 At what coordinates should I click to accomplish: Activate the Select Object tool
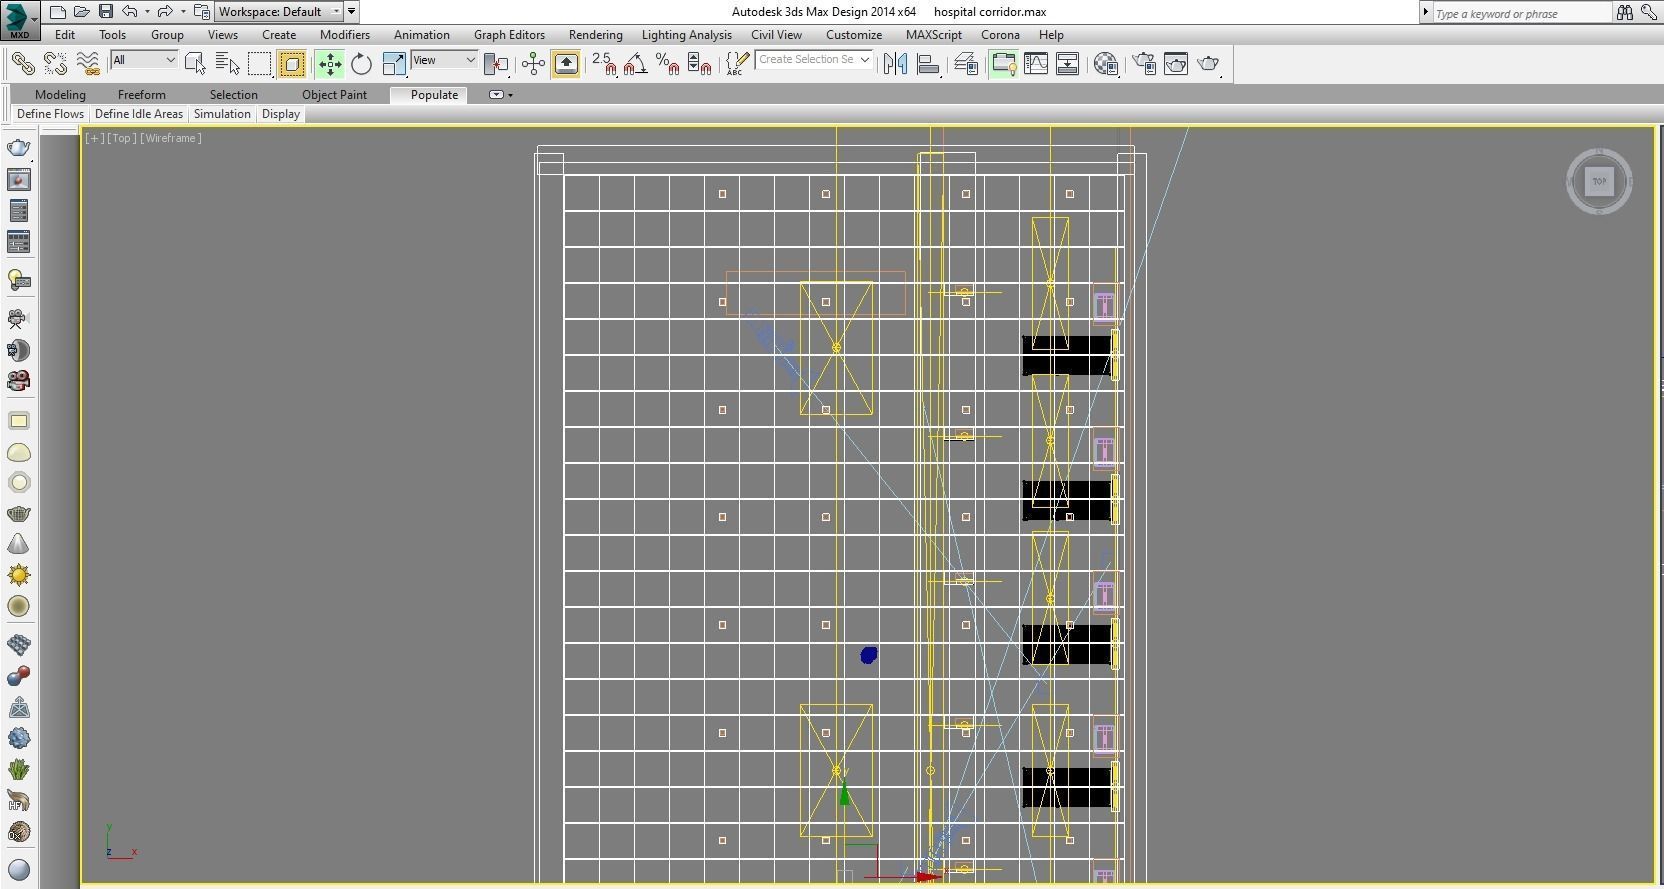[x=195, y=64]
